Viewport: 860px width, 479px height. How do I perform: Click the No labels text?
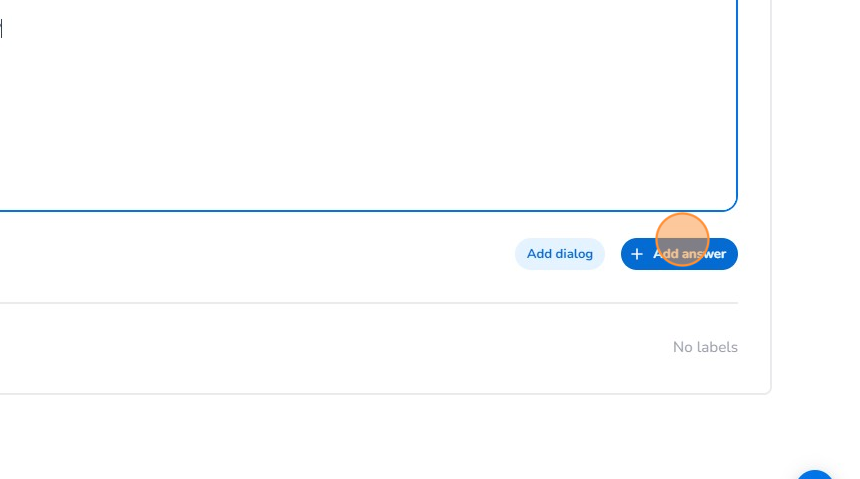(705, 347)
